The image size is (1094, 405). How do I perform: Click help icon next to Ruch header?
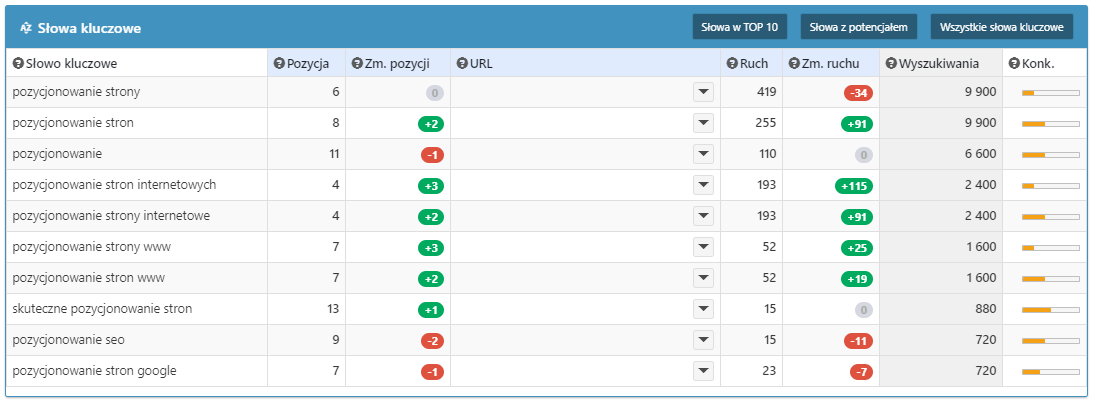[732, 64]
